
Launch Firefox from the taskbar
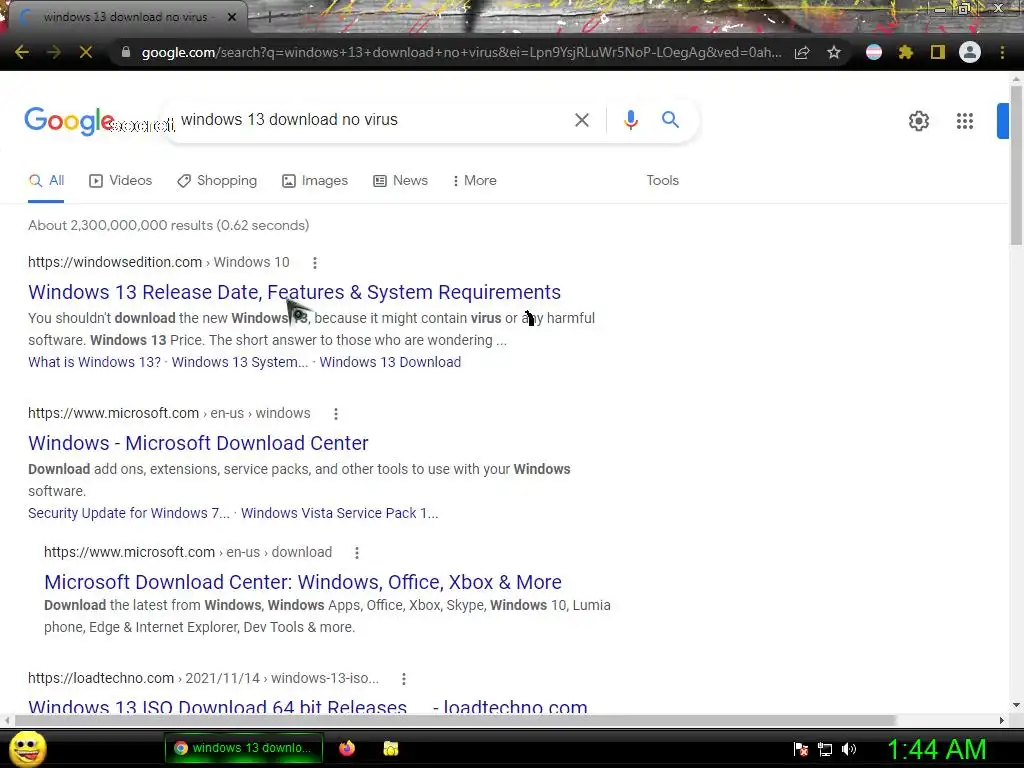(x=347, y=748)
